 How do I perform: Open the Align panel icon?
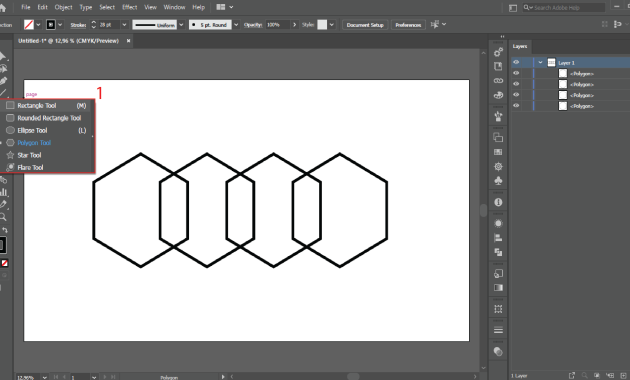tap(498, 238)
